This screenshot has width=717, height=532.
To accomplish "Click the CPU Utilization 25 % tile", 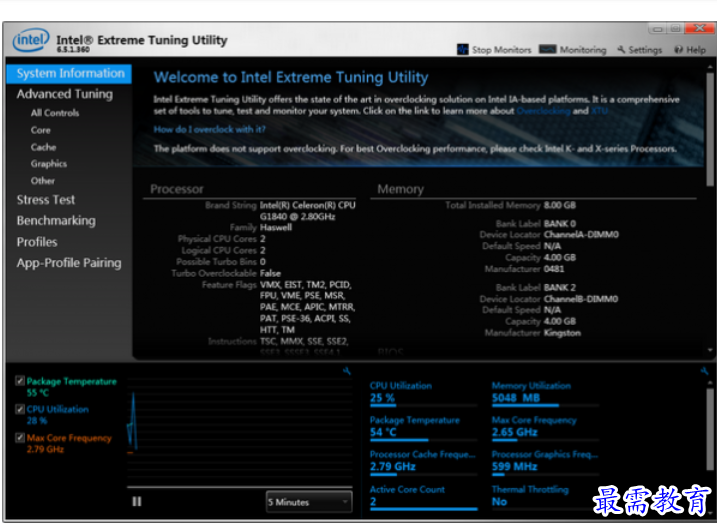I will [423, 393].
